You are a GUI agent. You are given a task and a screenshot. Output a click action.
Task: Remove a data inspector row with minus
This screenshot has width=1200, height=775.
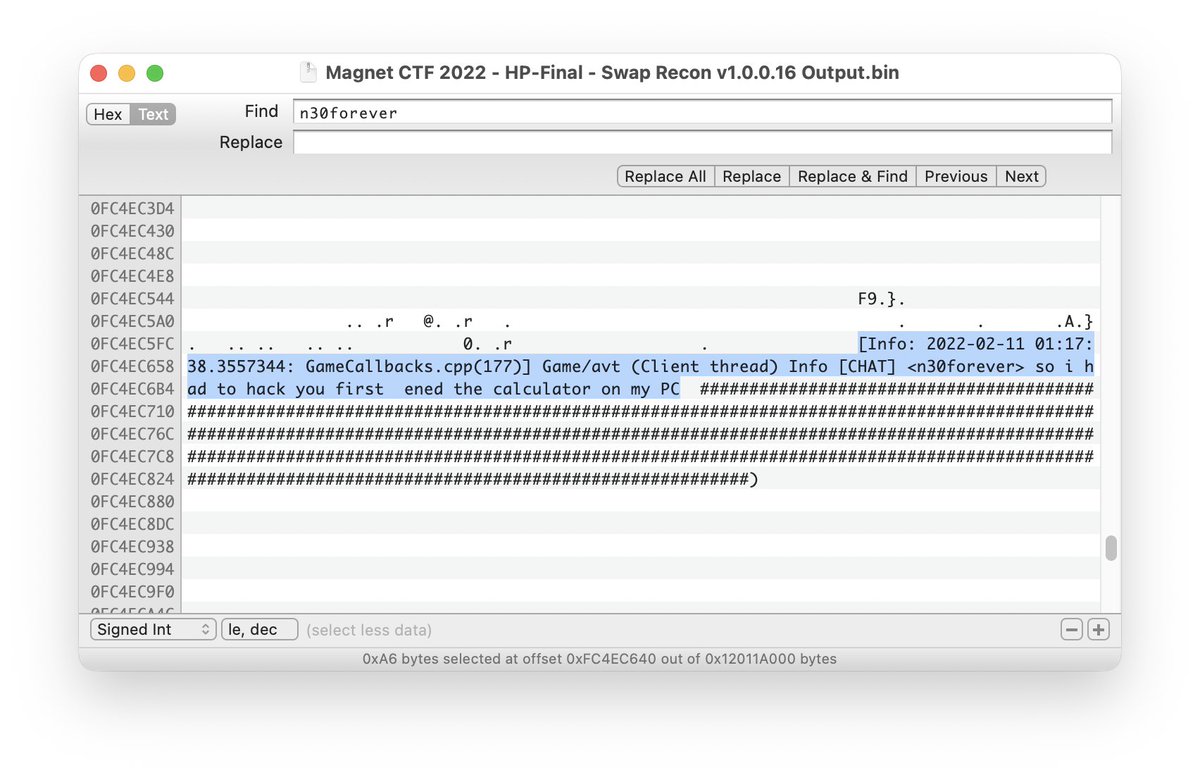[x=1072, y=630]
